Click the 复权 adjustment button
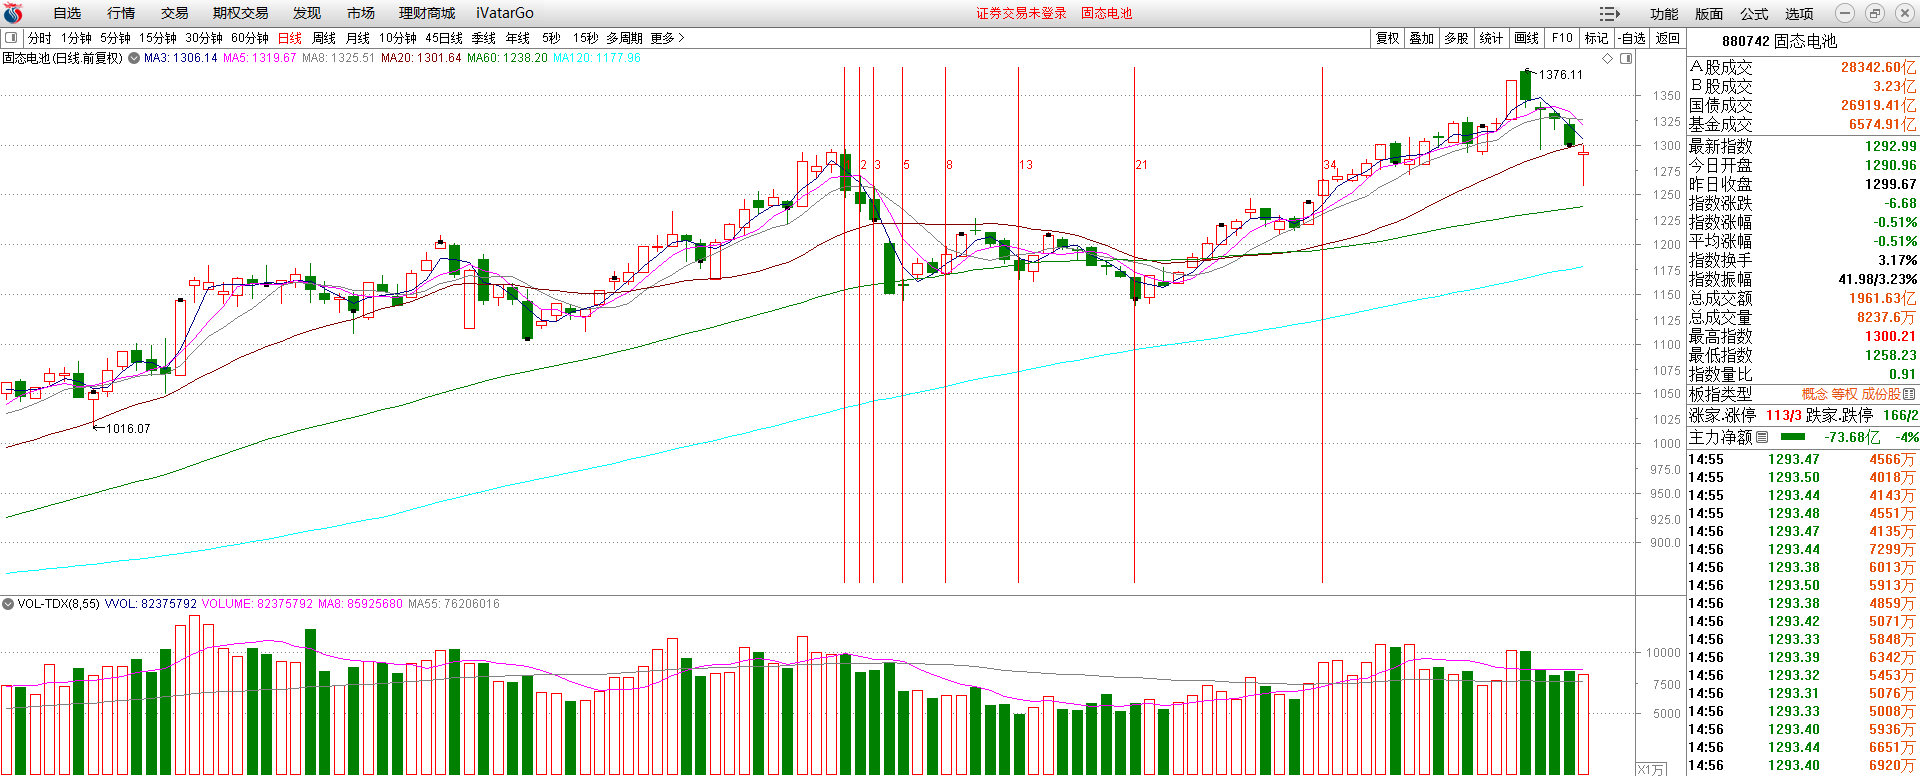The image size is (1920, 776). click(1387, 38)
